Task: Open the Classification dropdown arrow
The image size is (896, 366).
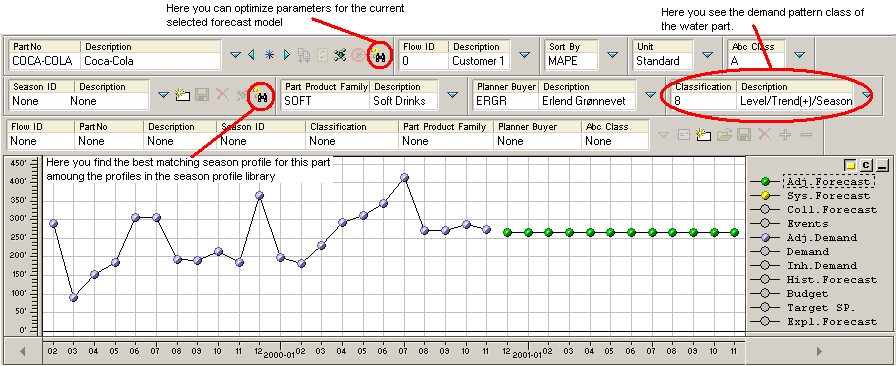Action: click(x=867, y=95)
